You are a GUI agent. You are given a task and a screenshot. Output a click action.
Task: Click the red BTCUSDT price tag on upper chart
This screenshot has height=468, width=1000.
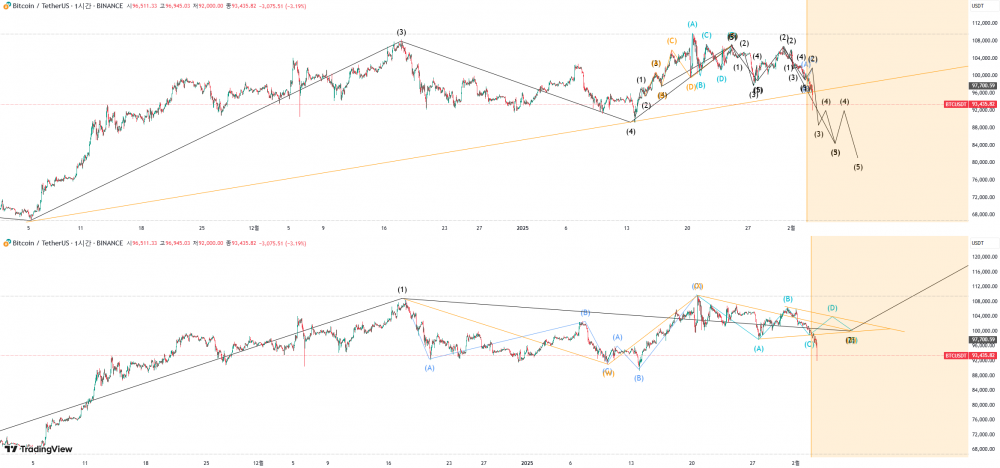(x=956, y=104)
